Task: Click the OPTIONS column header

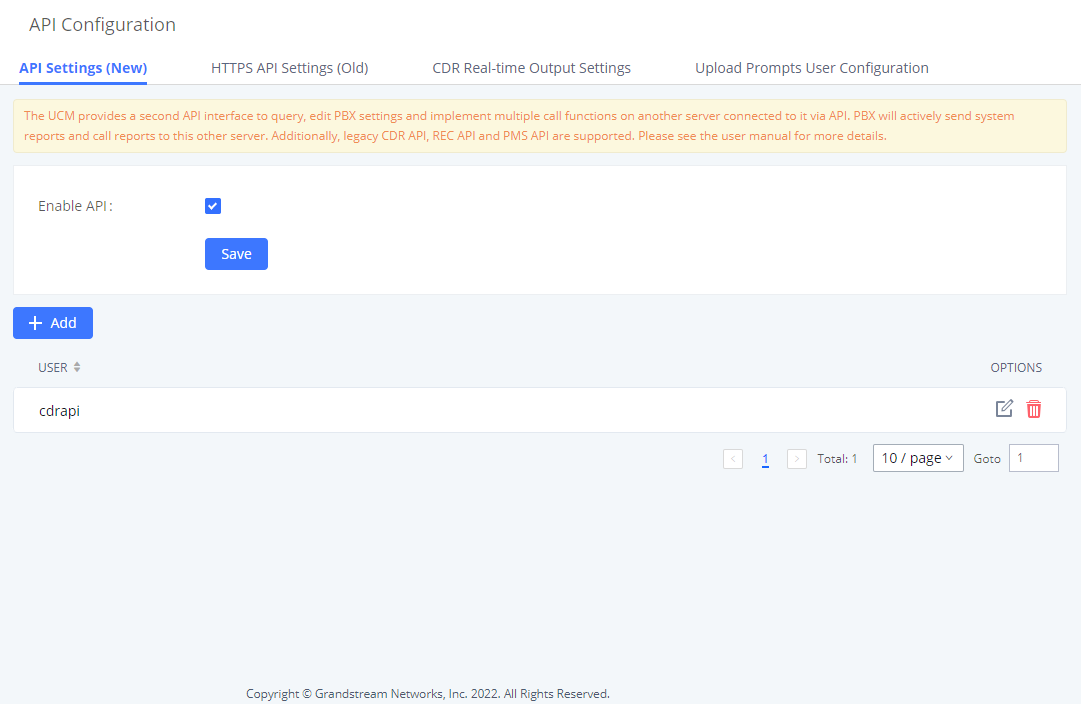Action: [1016, 368]
